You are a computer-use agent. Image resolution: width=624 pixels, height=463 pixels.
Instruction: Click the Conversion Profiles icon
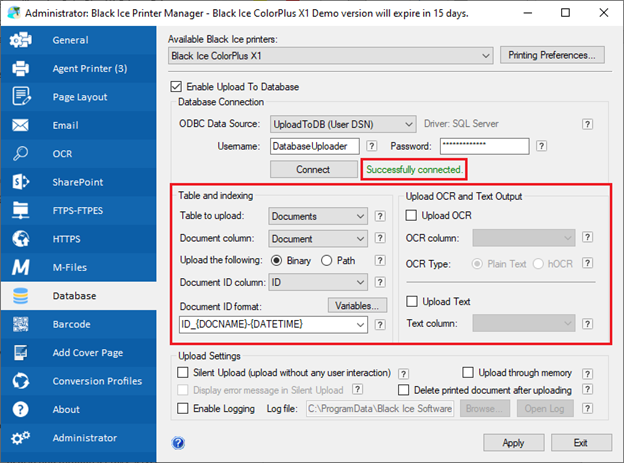21,381
